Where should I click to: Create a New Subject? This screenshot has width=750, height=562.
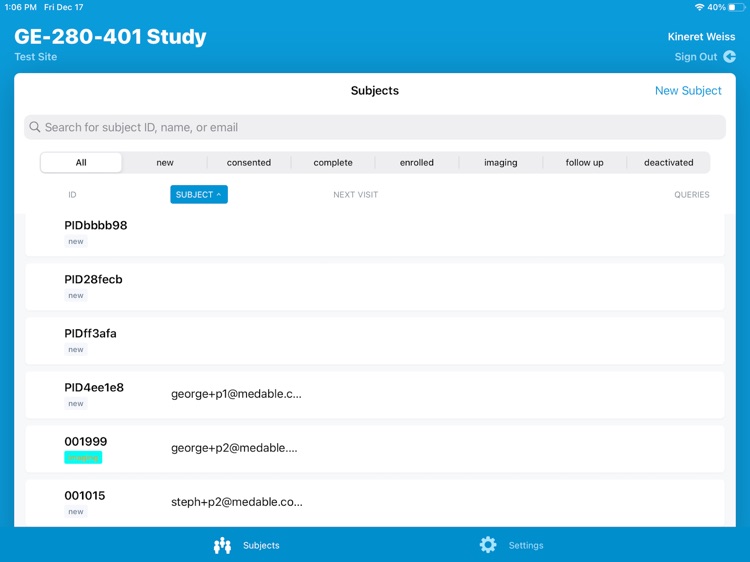(688, 90)
